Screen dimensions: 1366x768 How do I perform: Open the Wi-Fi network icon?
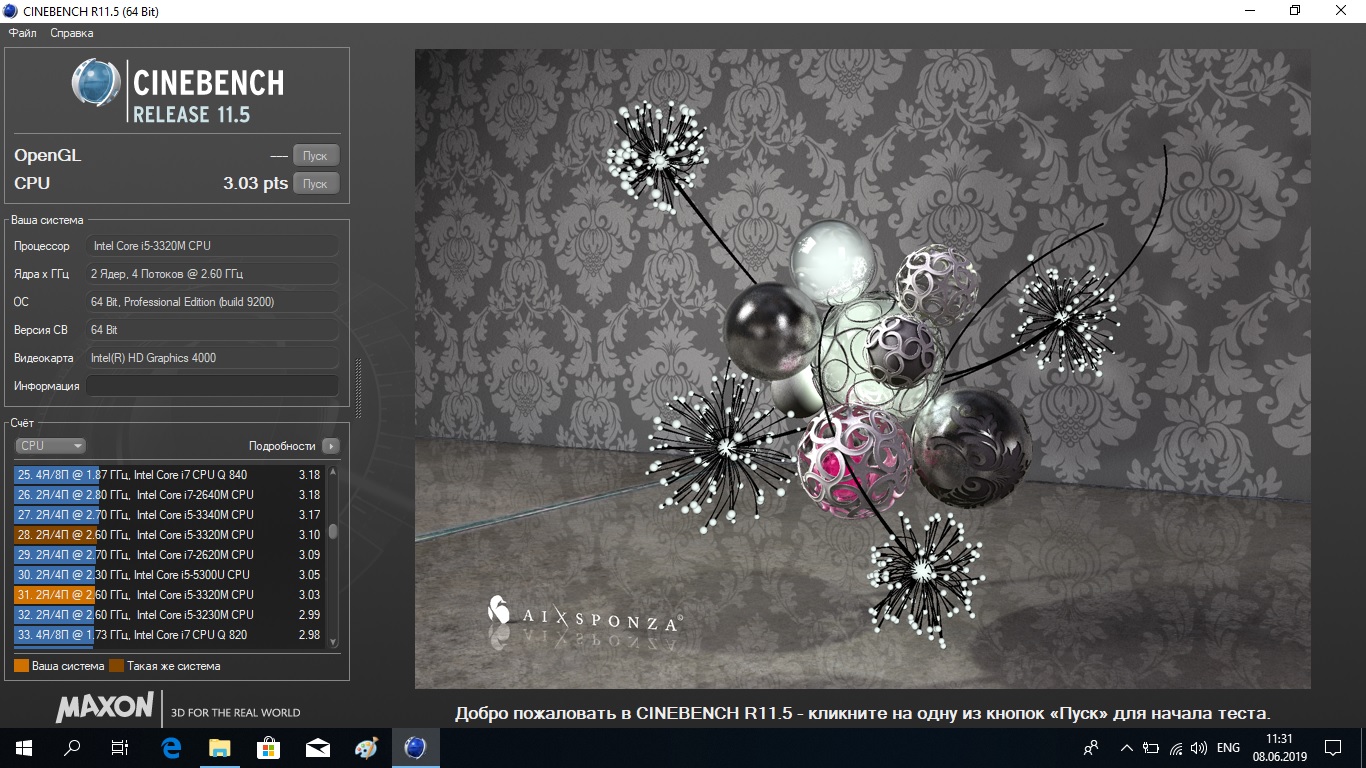(1176, 748)
